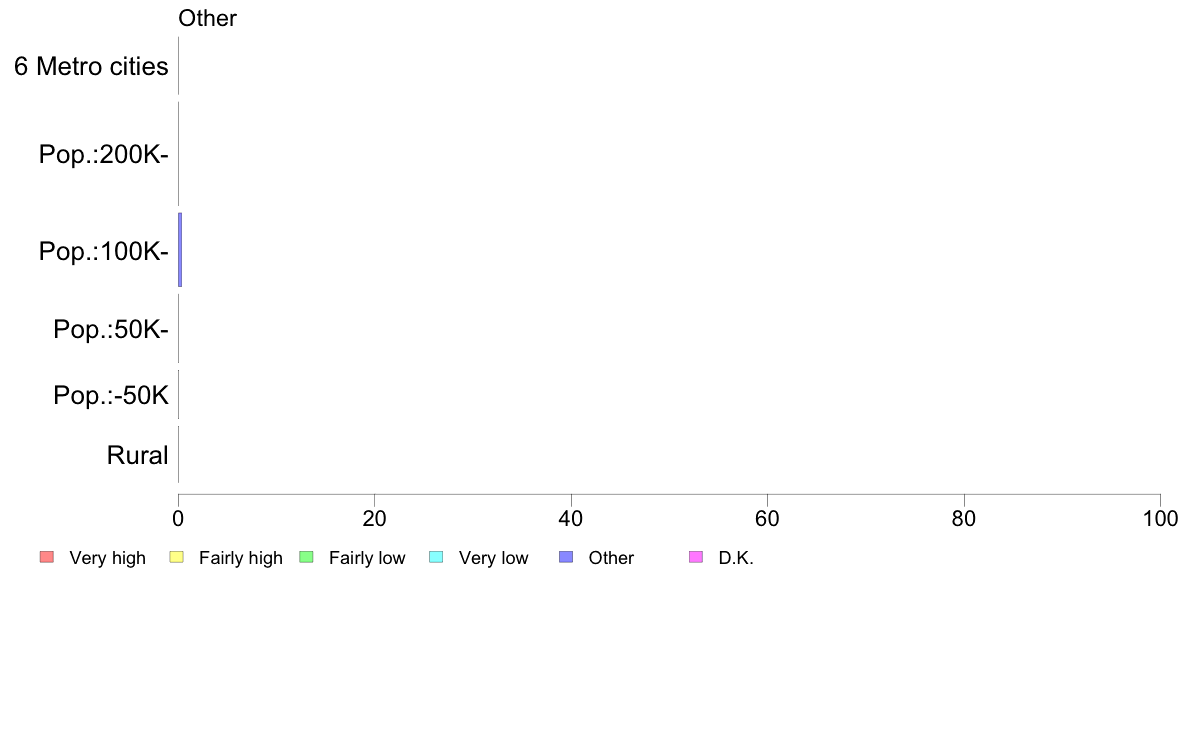Click the Pop.:100K- category label

click(104, 251)
